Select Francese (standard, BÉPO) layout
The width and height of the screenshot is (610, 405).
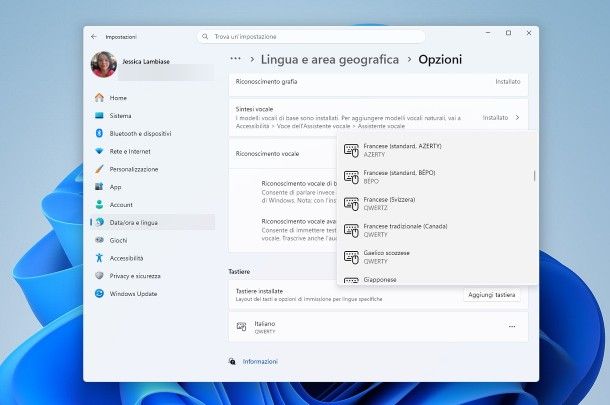click(x=438, y=177)
